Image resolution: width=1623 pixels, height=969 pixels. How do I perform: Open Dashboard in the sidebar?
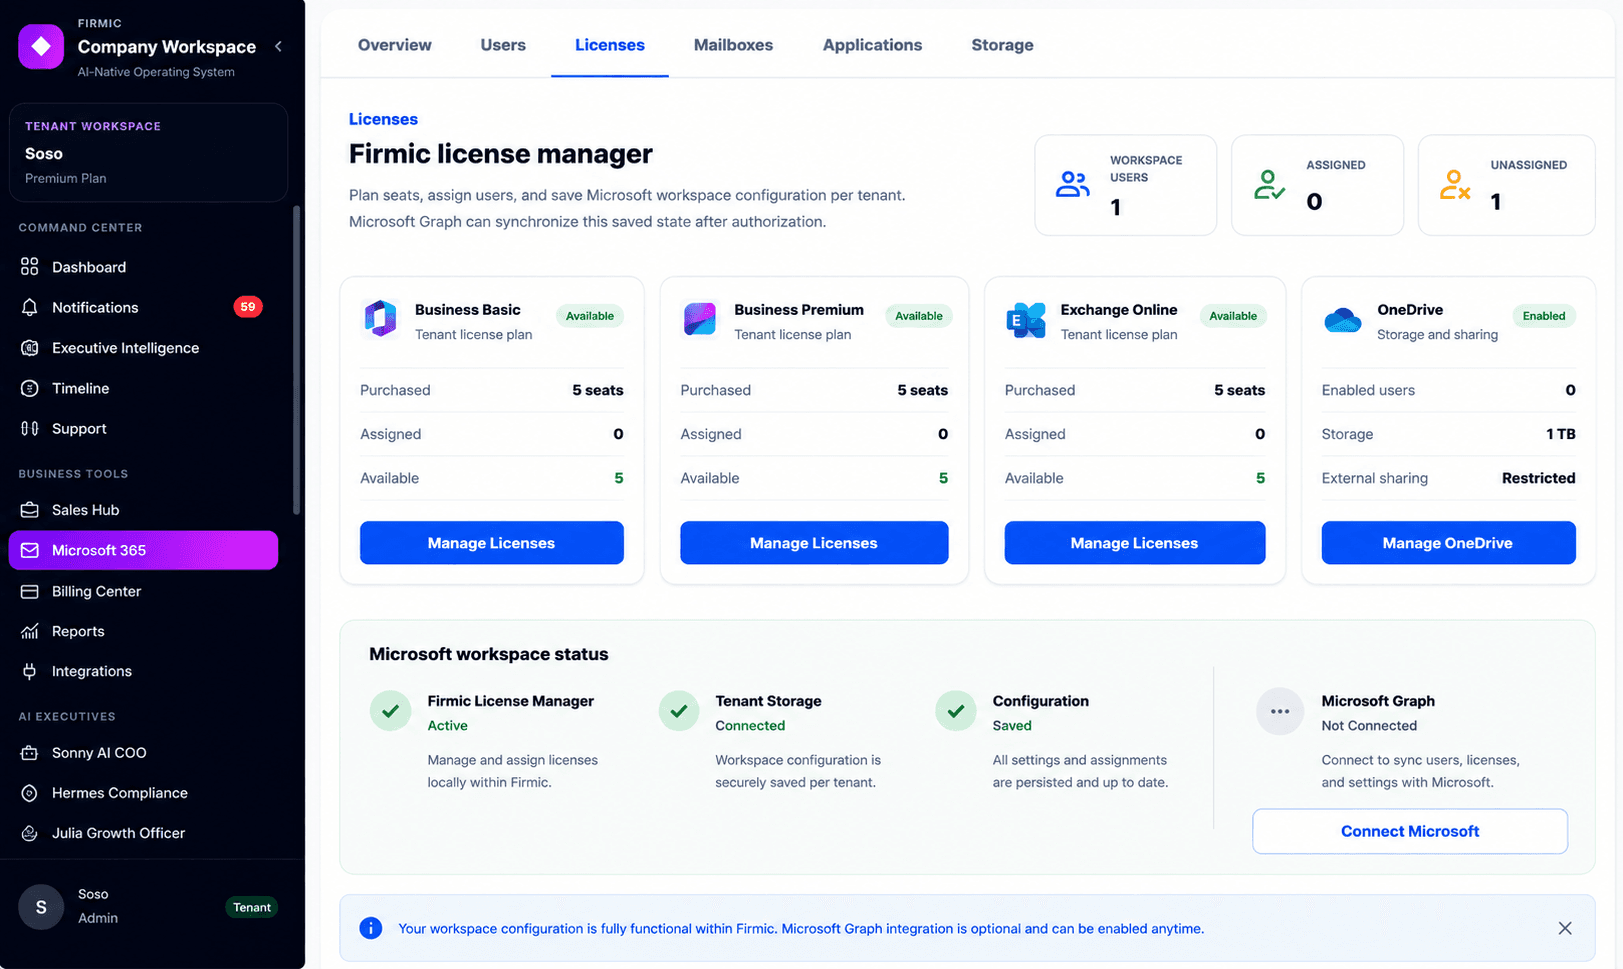pos(144,267)
